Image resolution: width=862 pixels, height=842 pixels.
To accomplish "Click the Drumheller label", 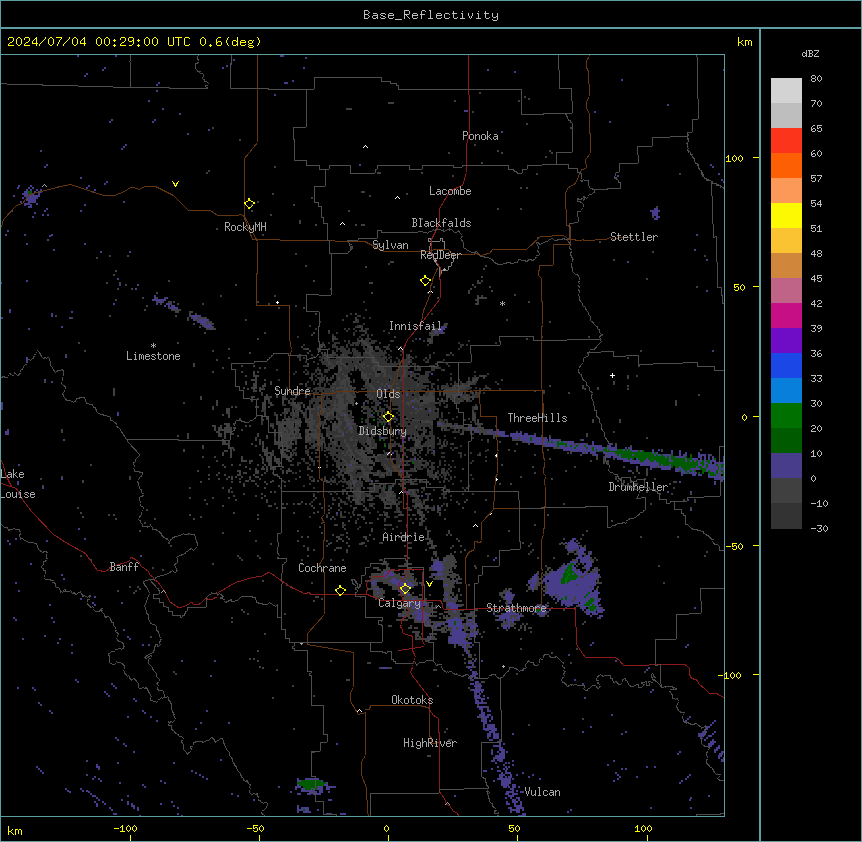I will [638, 487].
